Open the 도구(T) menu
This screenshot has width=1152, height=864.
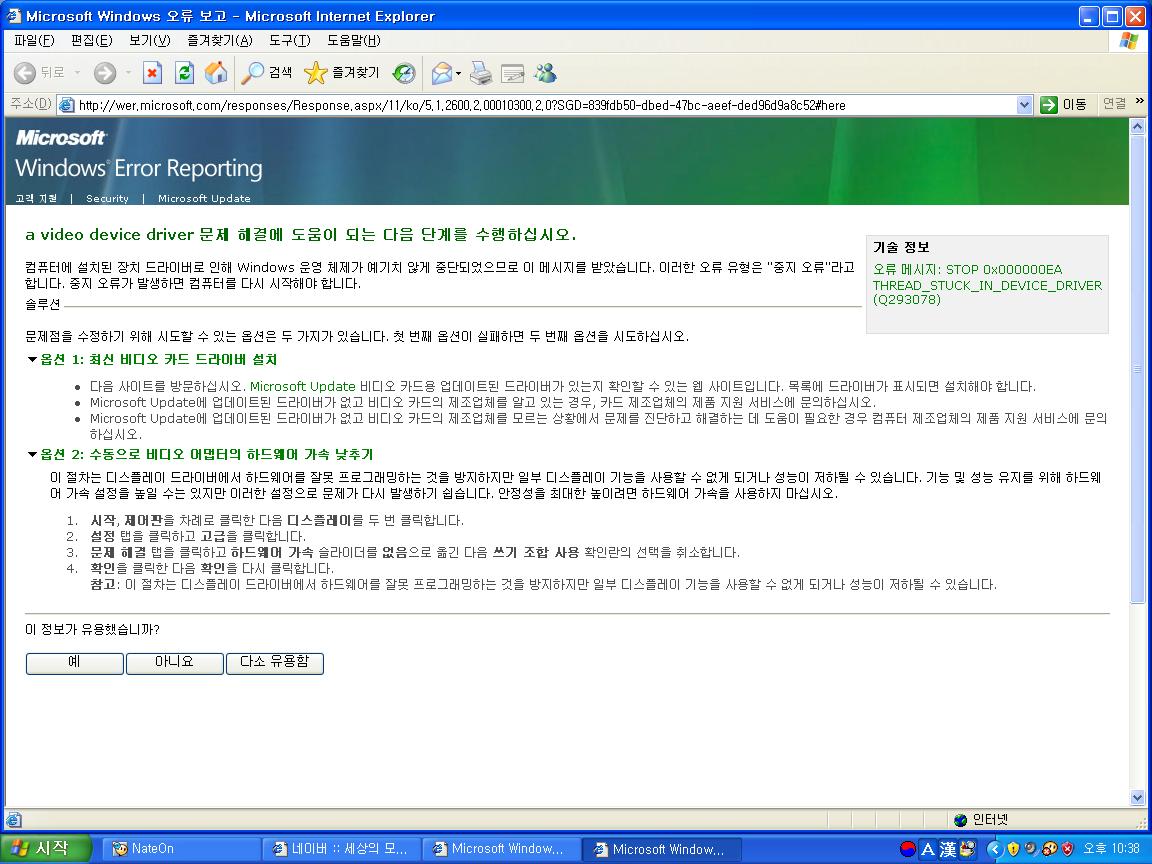tap(289, 40)
